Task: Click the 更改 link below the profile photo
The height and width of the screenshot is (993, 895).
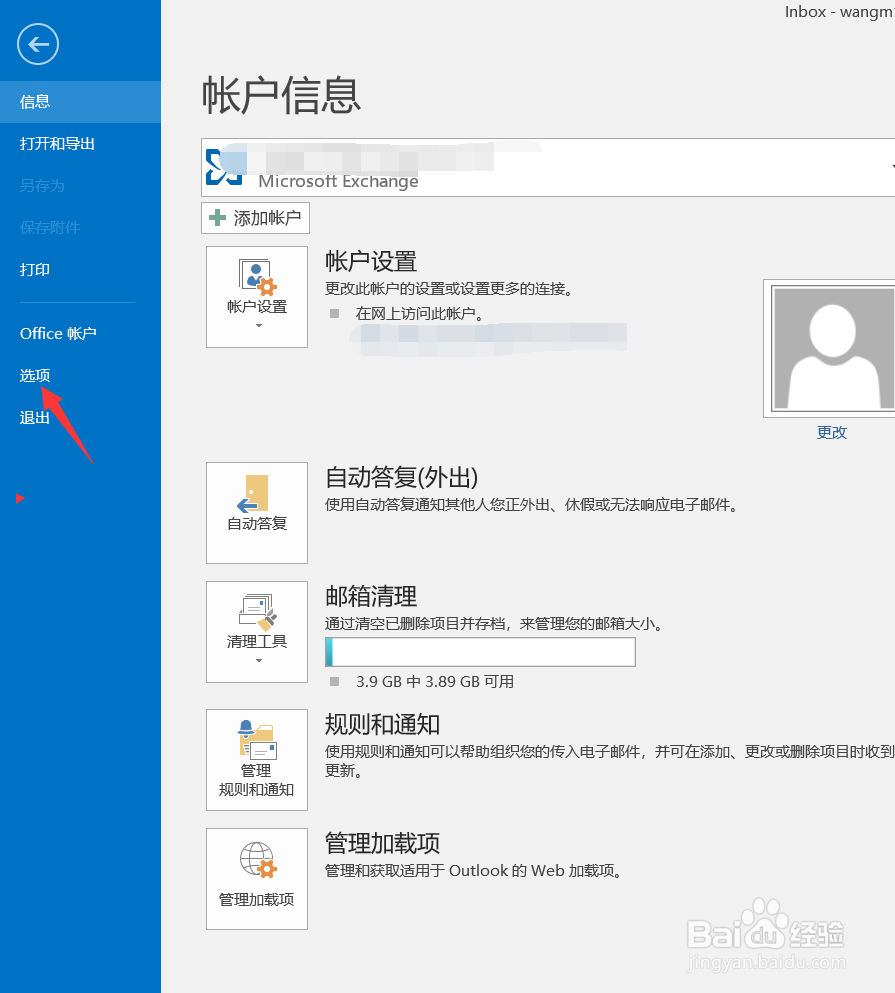Action: [831, 431]
